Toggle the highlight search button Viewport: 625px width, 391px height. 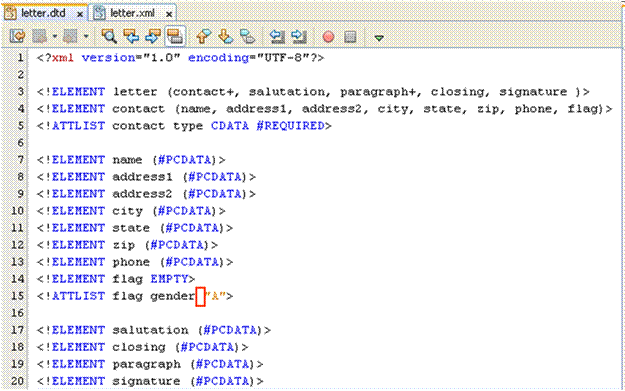point(175,36)
